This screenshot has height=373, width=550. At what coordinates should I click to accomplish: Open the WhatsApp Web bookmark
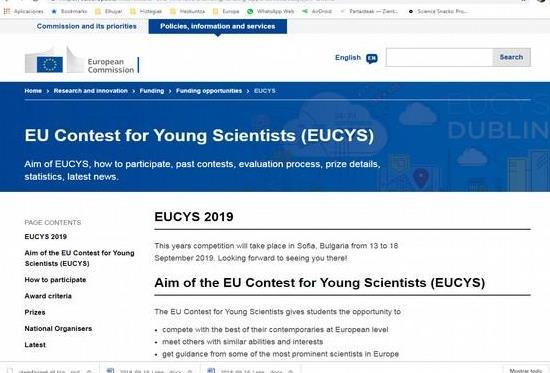coord(270,11)
